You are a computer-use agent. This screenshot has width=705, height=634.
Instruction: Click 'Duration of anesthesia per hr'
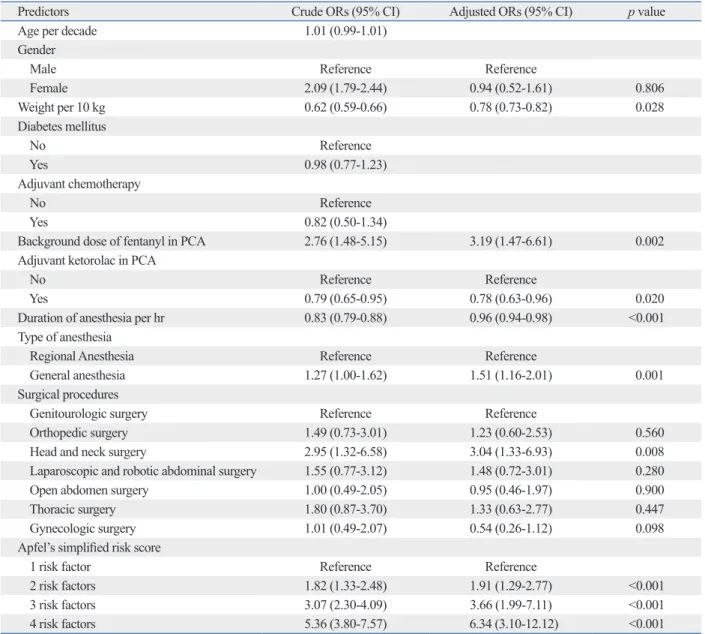[91, 318]
